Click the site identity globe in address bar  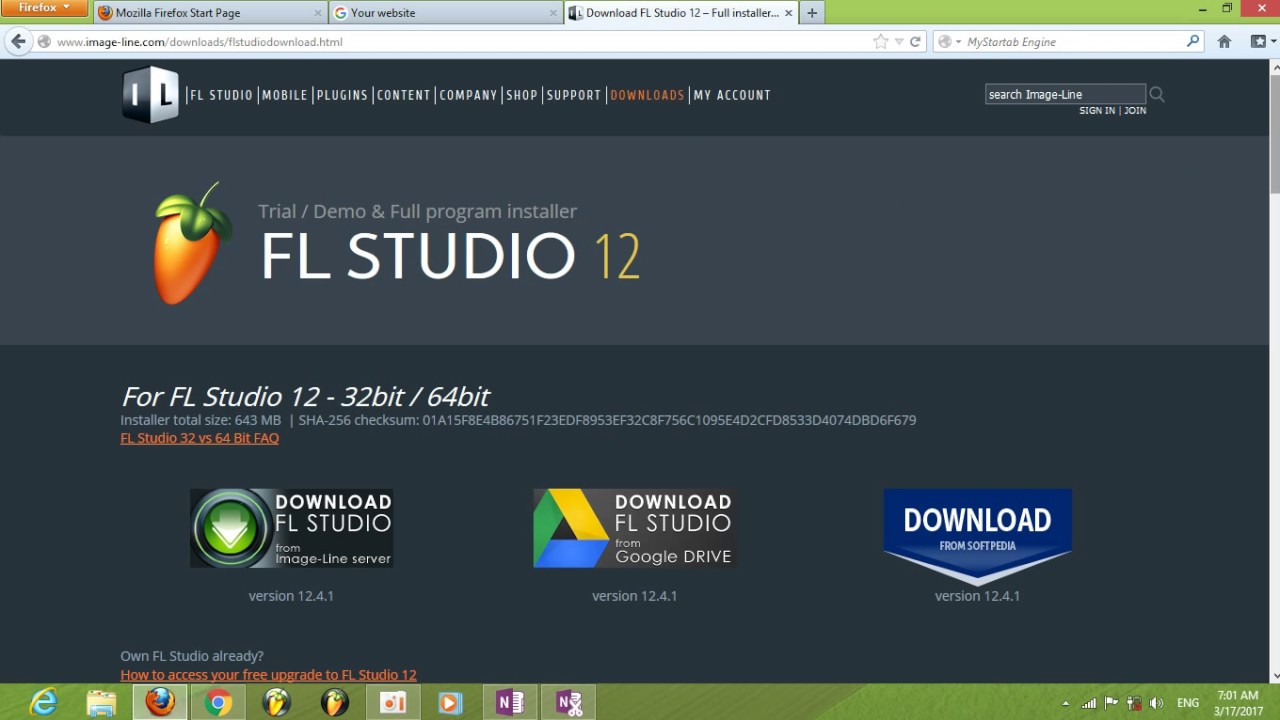(x=44, y=42)
